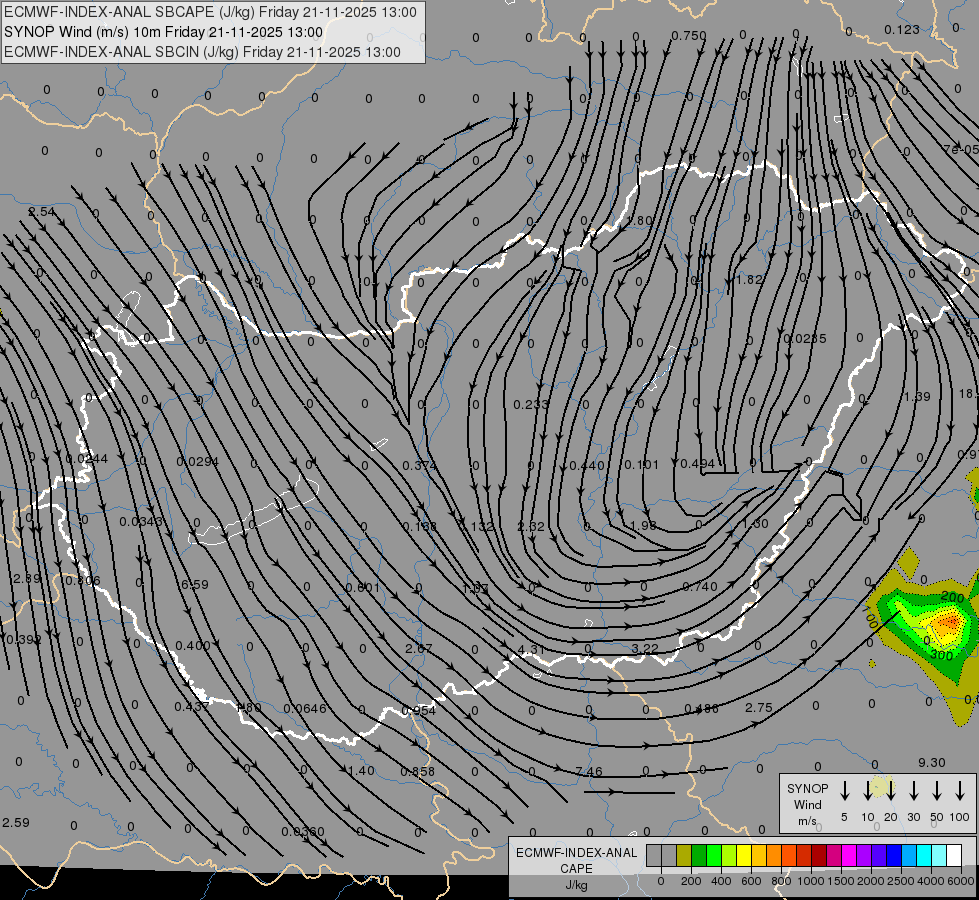Pick the cyan CAPE legend swatch

pyautogui.click(x=923, y=855)
